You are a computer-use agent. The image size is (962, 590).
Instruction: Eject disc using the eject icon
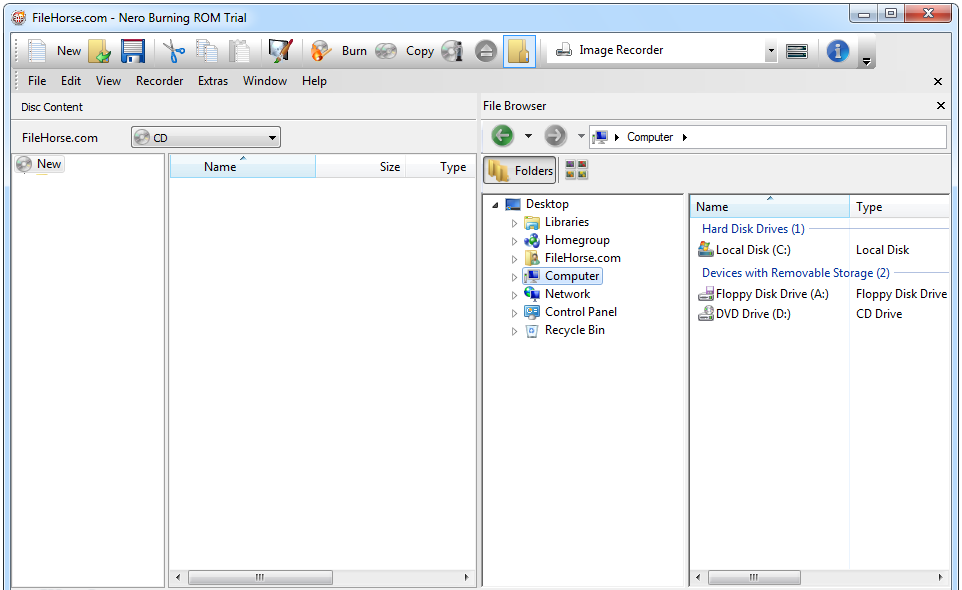click(486, 51)
